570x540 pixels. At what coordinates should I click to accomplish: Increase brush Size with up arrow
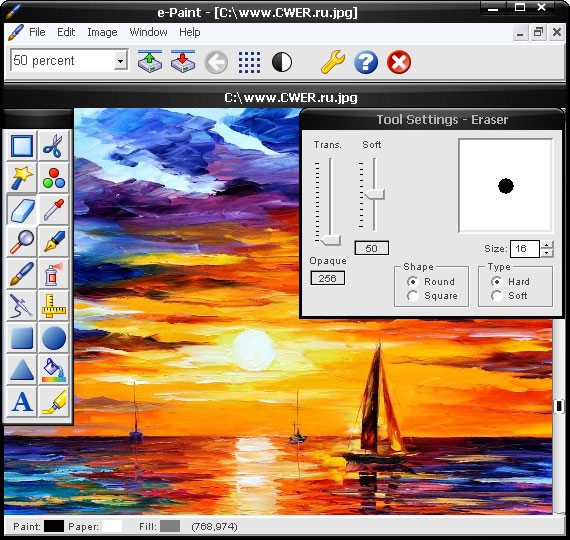(547, 245)
